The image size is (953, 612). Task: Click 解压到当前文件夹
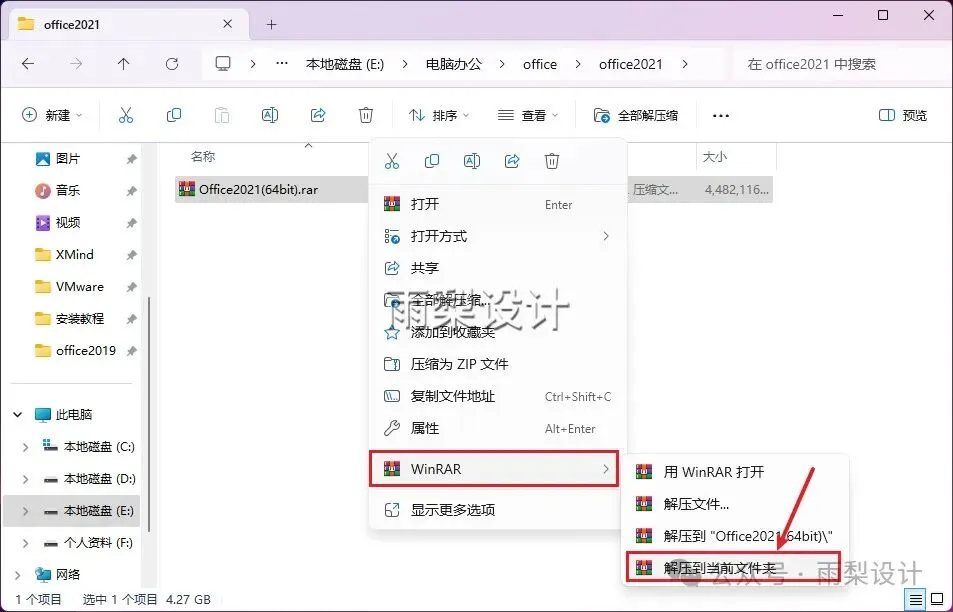[x=733, y=568]
